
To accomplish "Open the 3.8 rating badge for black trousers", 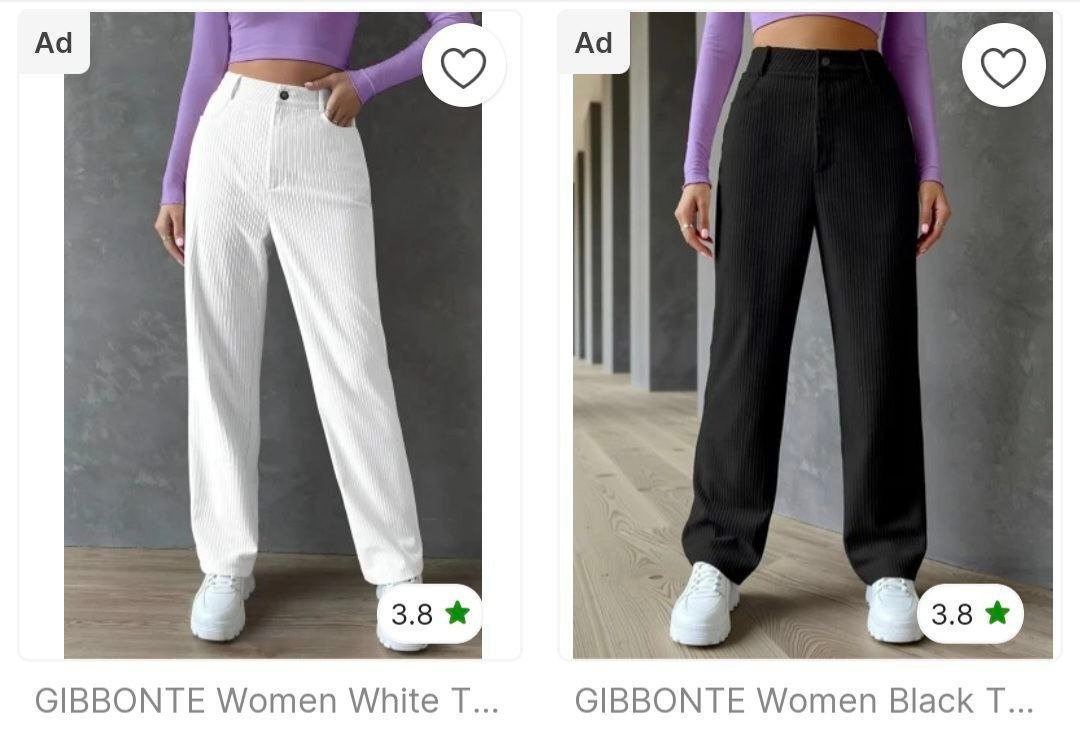I will [970, 613].
